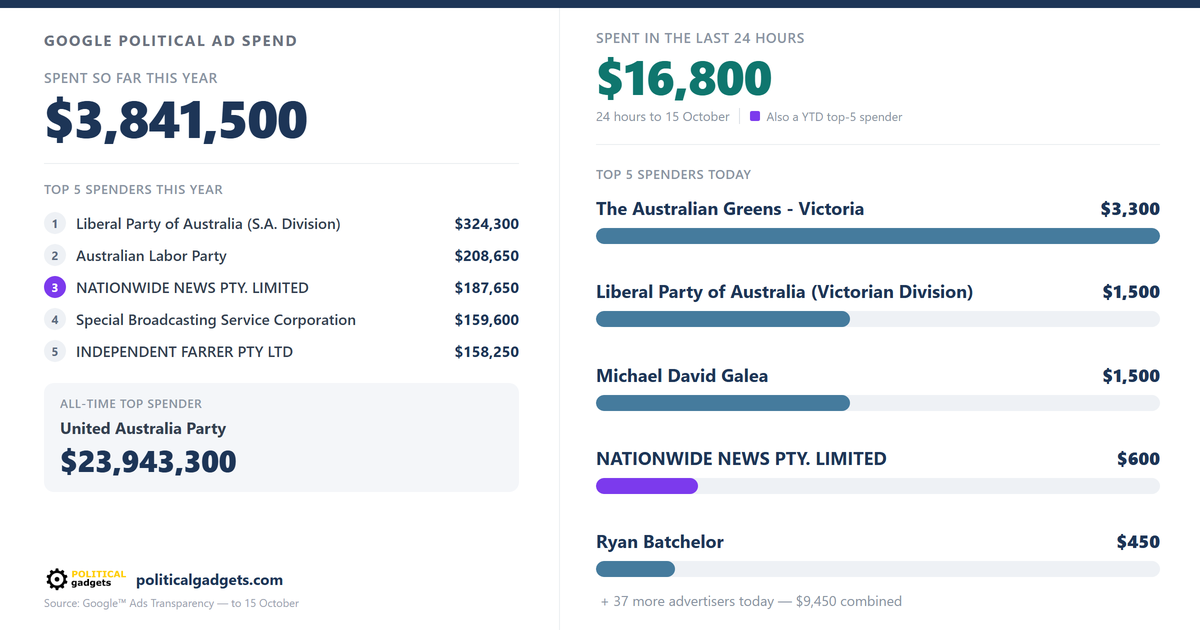1200x630 pixels.
Task: Click 'Also a YTD top-5 spender' legend text
Action: point(834,117)
